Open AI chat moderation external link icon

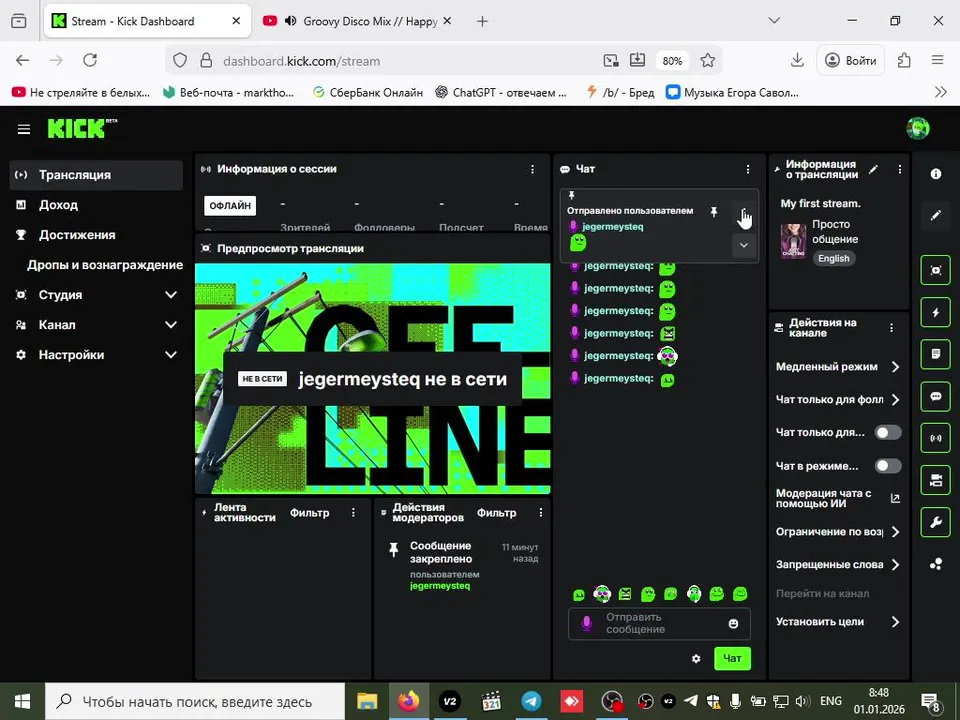pyautogui.click(x=895, y=498)
